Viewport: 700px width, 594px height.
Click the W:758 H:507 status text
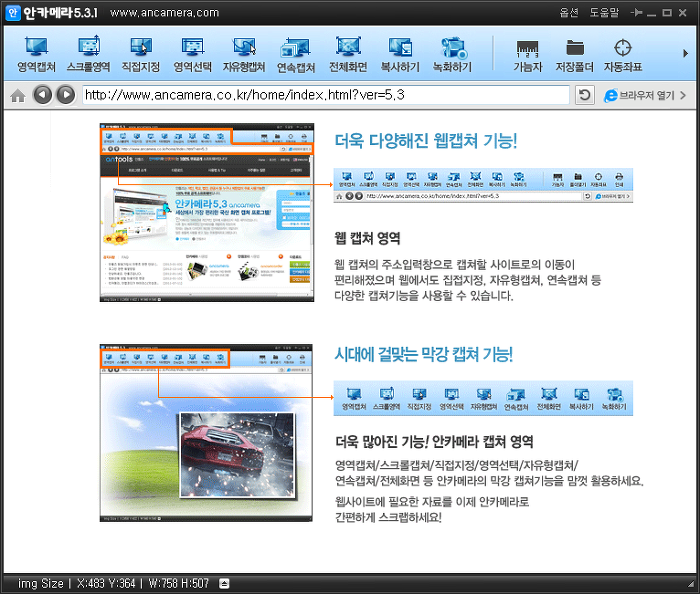pos(179,583)
